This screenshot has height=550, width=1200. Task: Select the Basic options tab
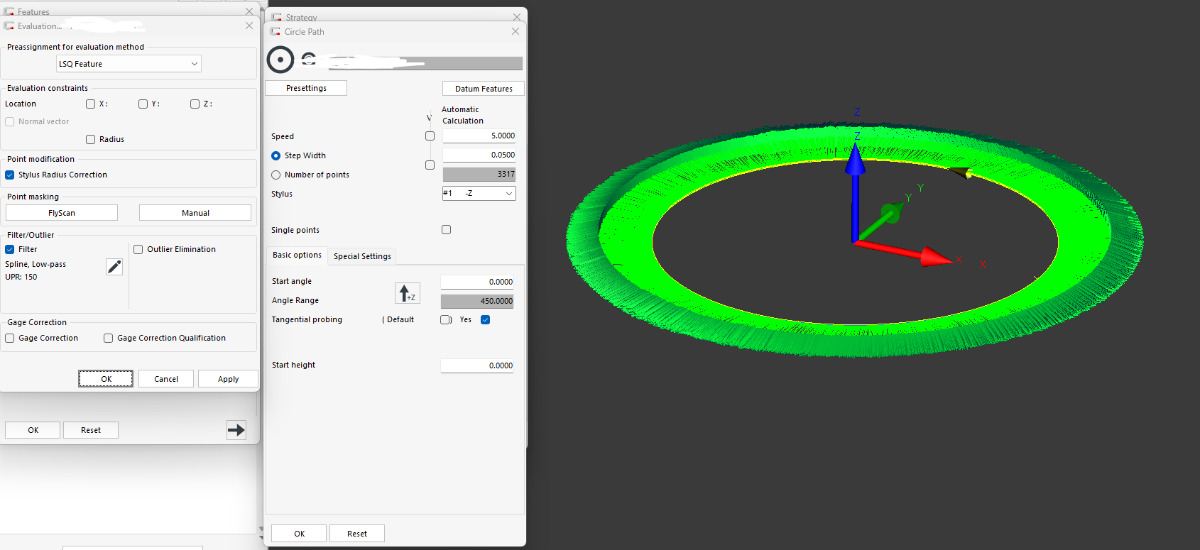297,255
